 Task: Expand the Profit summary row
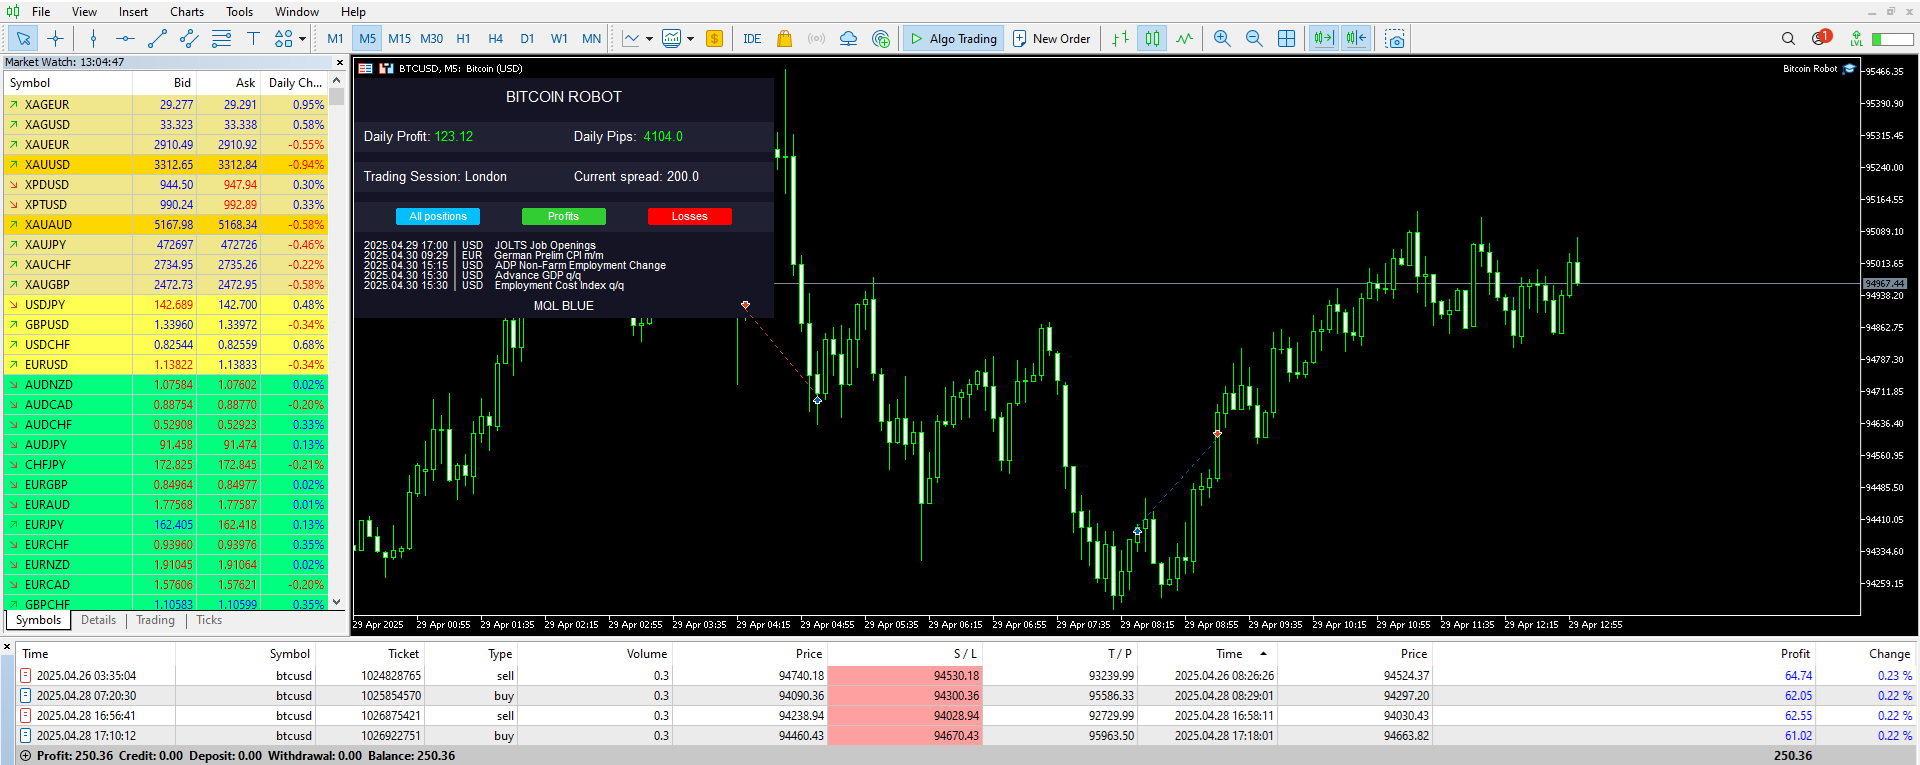click(x=26, y=756)
